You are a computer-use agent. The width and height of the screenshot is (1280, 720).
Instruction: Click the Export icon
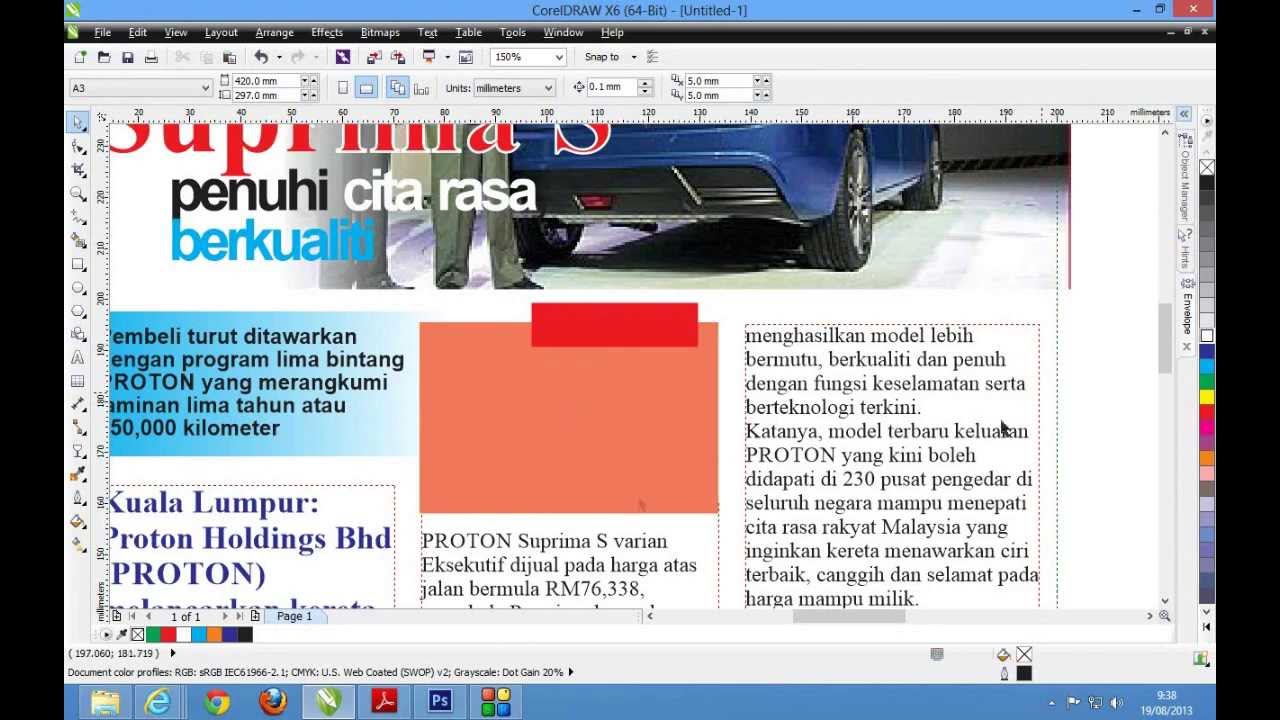tap(398, 57)
